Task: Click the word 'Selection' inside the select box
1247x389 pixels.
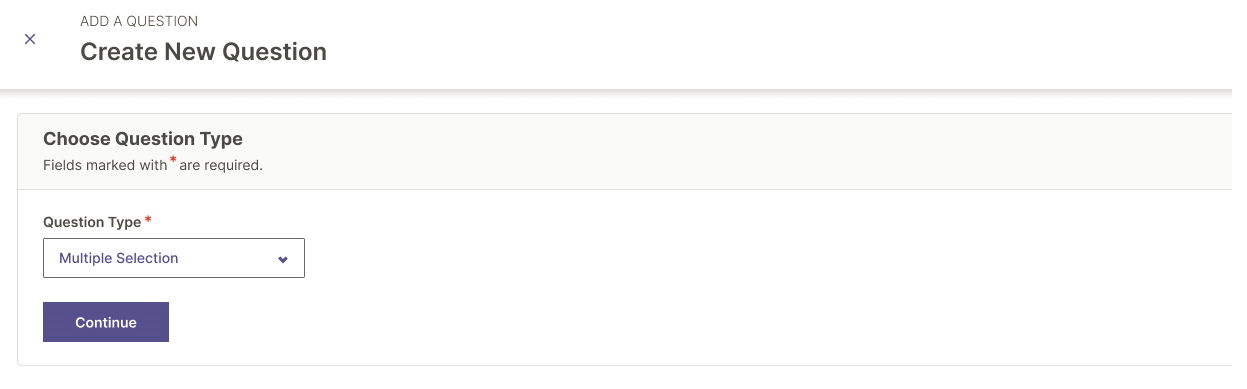Action: [x=147, y=258]
